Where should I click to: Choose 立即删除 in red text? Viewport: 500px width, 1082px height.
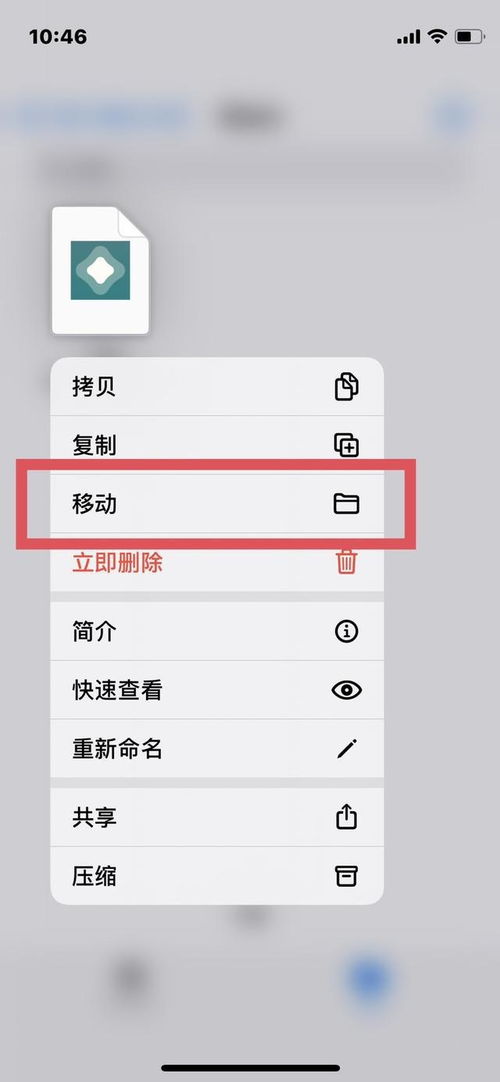click(117, 563)
